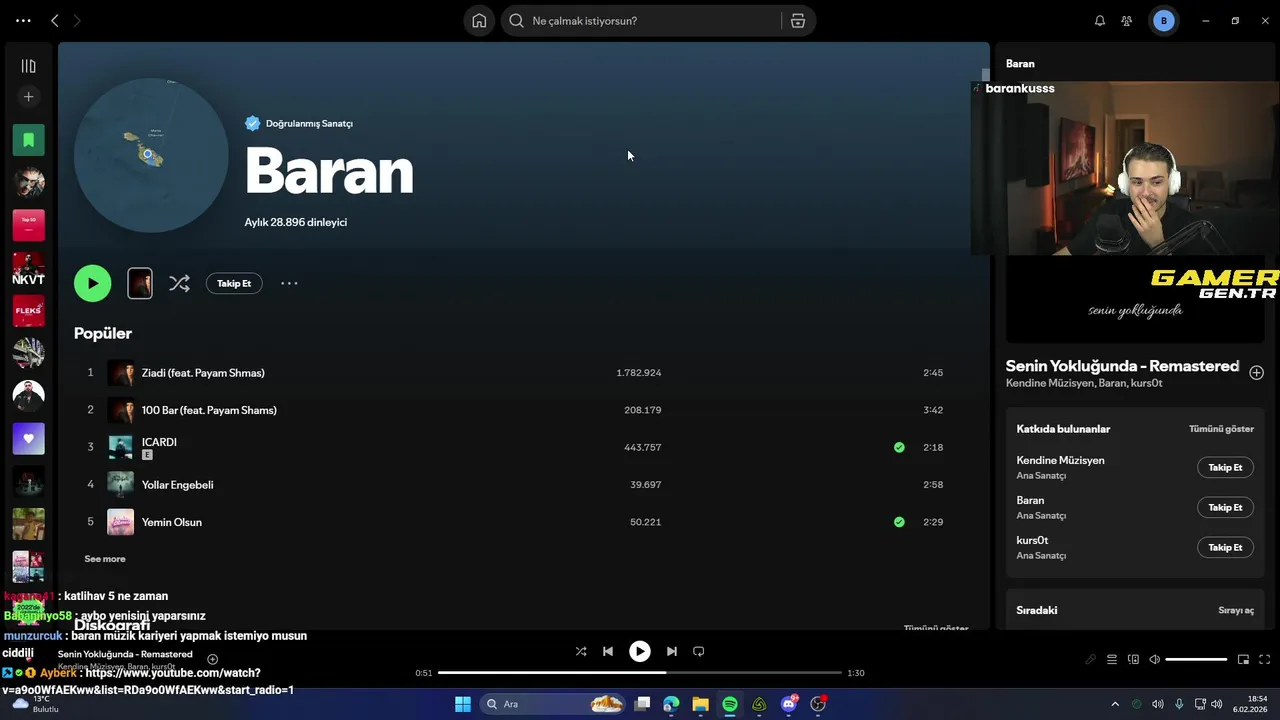This screenshot has width=1280, height=720.
Task: Skip to next track
Action: pos(672,651)
